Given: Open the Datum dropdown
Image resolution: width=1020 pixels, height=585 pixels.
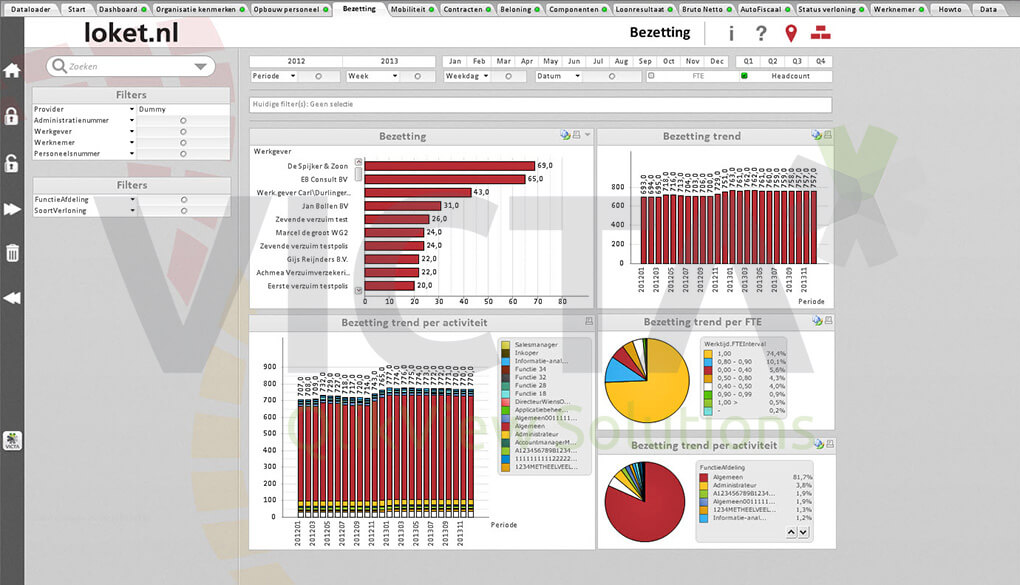Looking at the screenshot, I should coord(577,76).
